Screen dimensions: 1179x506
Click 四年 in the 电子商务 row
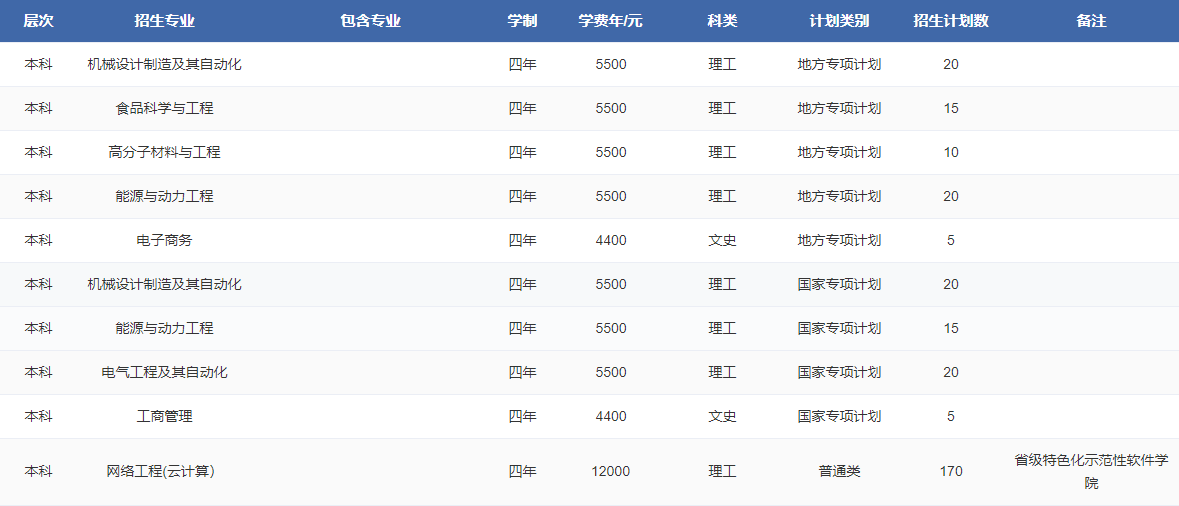(523, 241)
